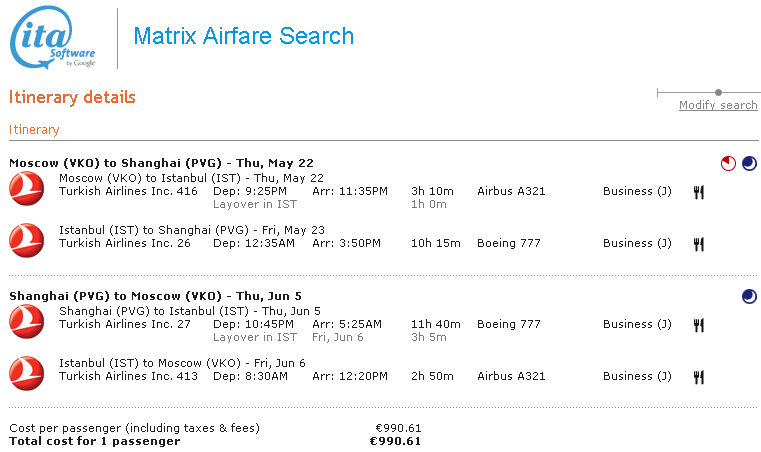Click the meal icon for flight 27
The height and width of the screenshot is (452, 761).
click(x=699, y=324)
